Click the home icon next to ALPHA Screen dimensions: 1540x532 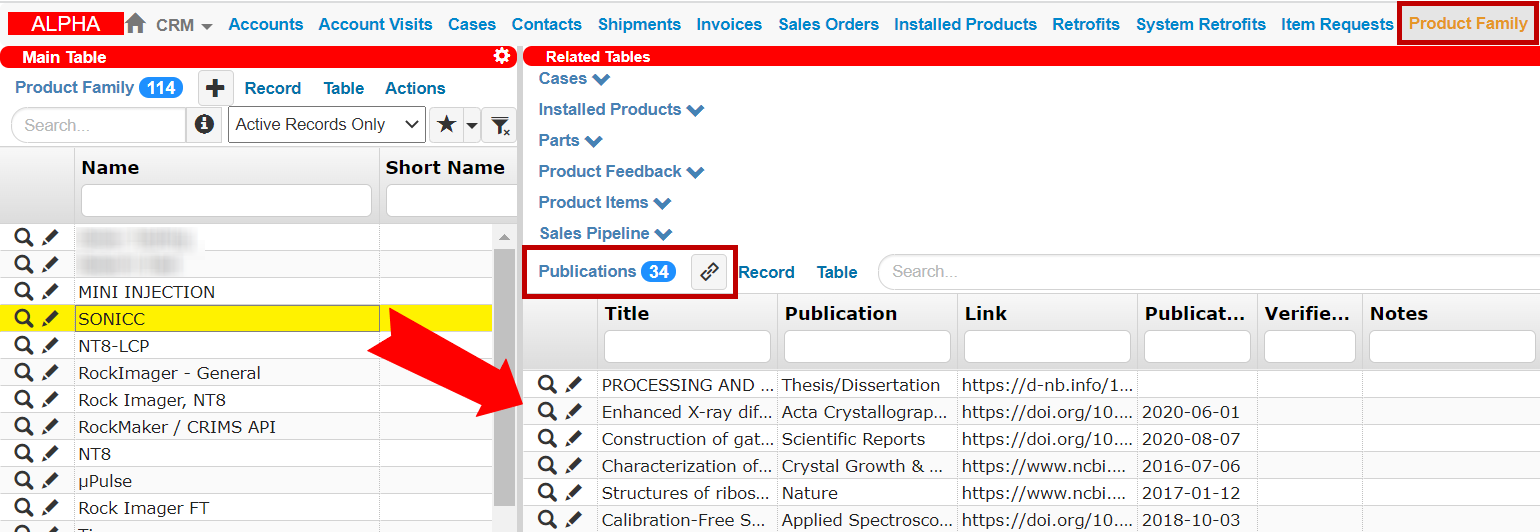point(136,24)
